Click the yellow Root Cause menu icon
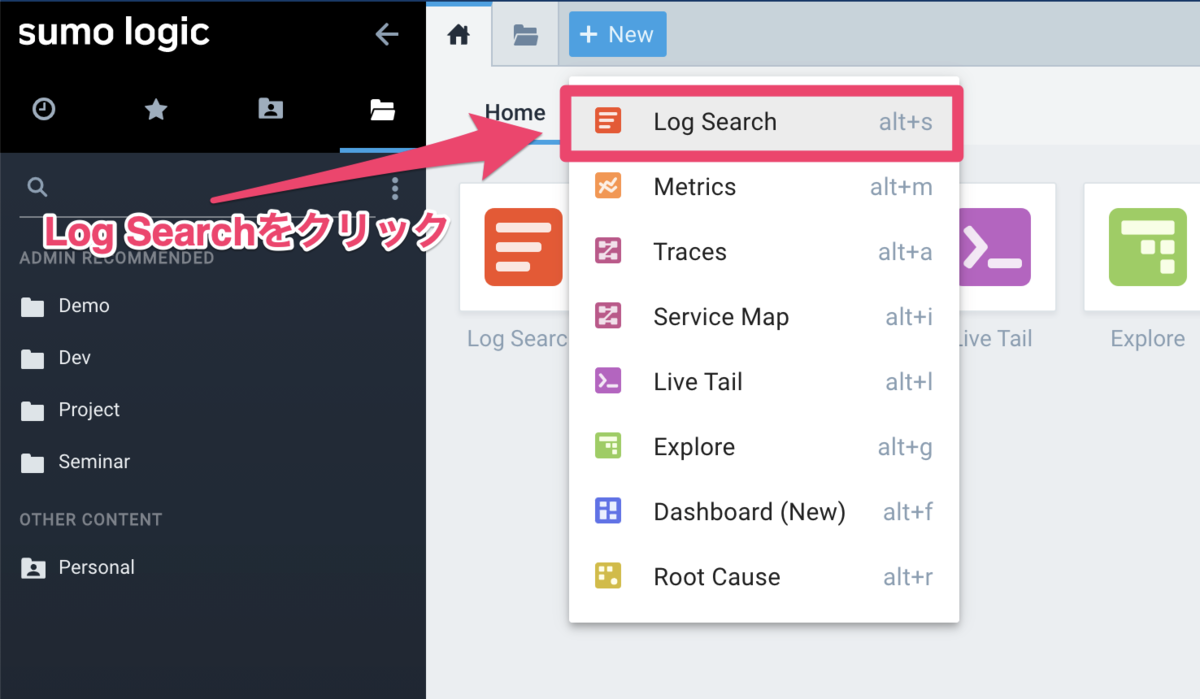This screenshot has height=699, width=1200. [x=607, y=576]
